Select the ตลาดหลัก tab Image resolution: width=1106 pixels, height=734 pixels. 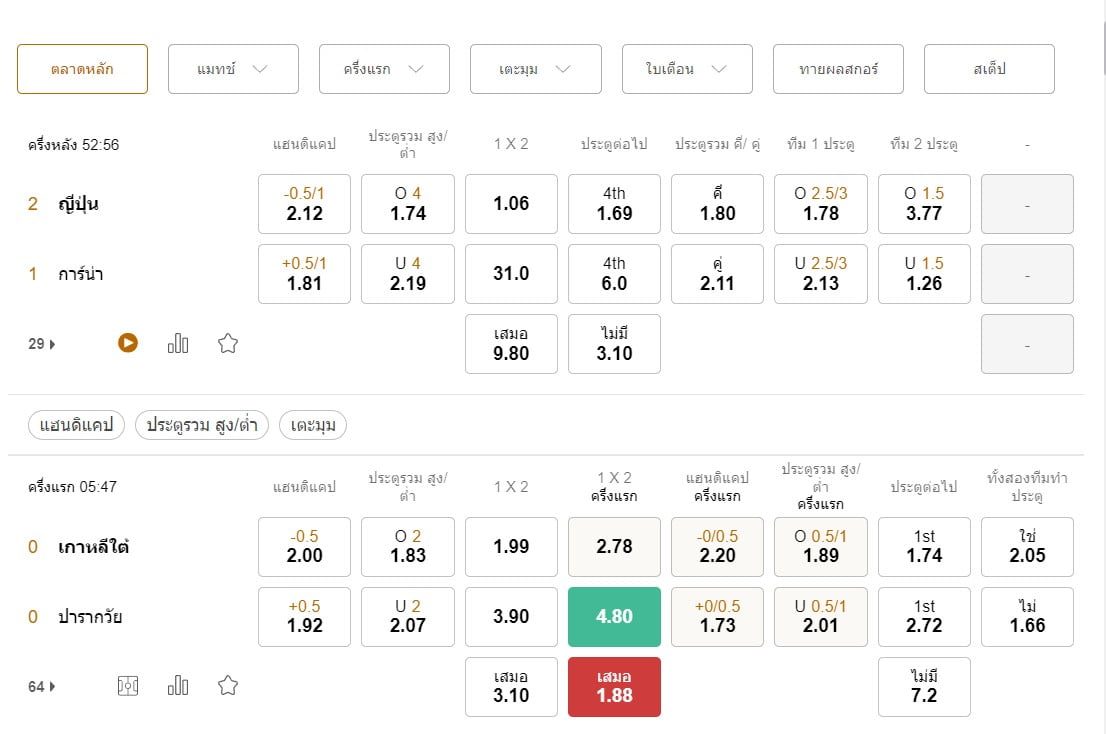[x=83, y=69]
